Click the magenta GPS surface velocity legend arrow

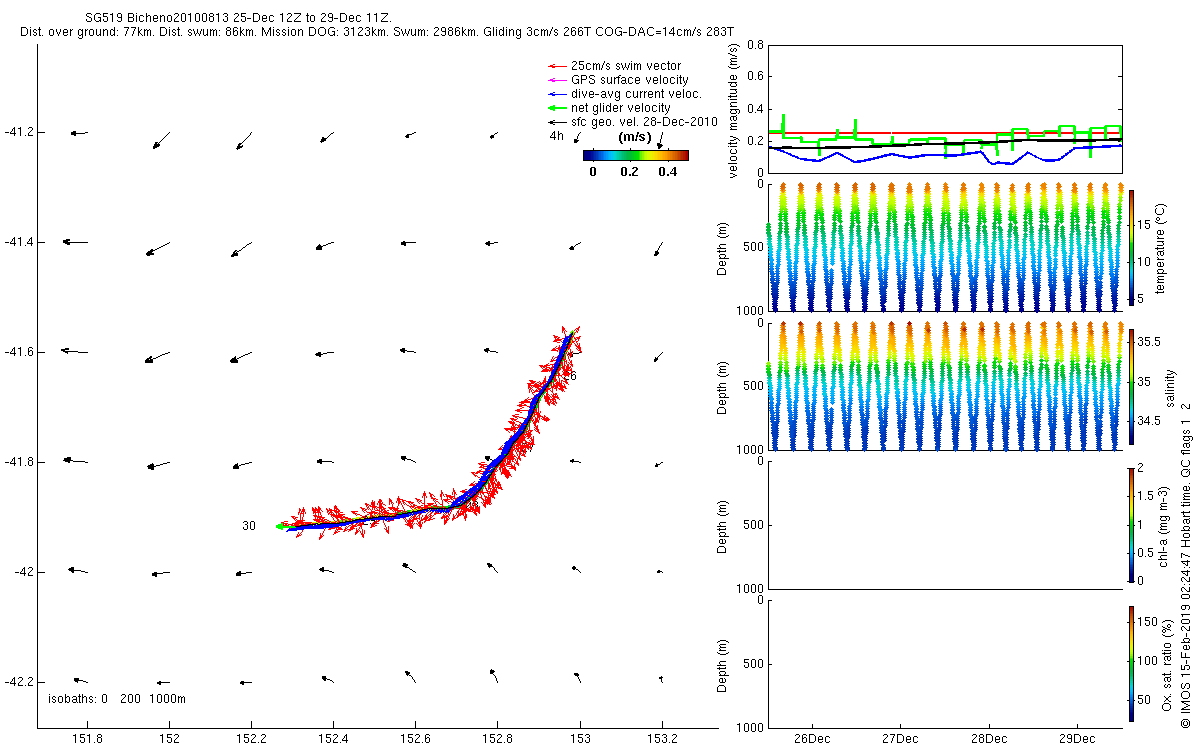tap(556, 80)
